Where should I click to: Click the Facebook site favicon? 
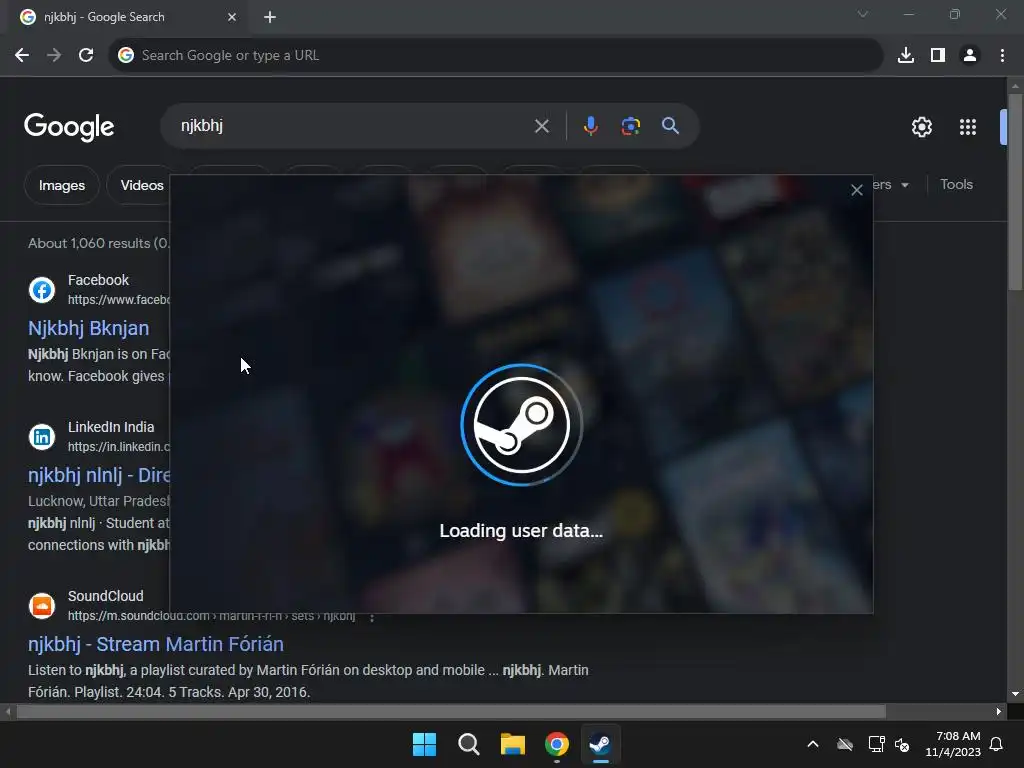(x=42, y=289)
